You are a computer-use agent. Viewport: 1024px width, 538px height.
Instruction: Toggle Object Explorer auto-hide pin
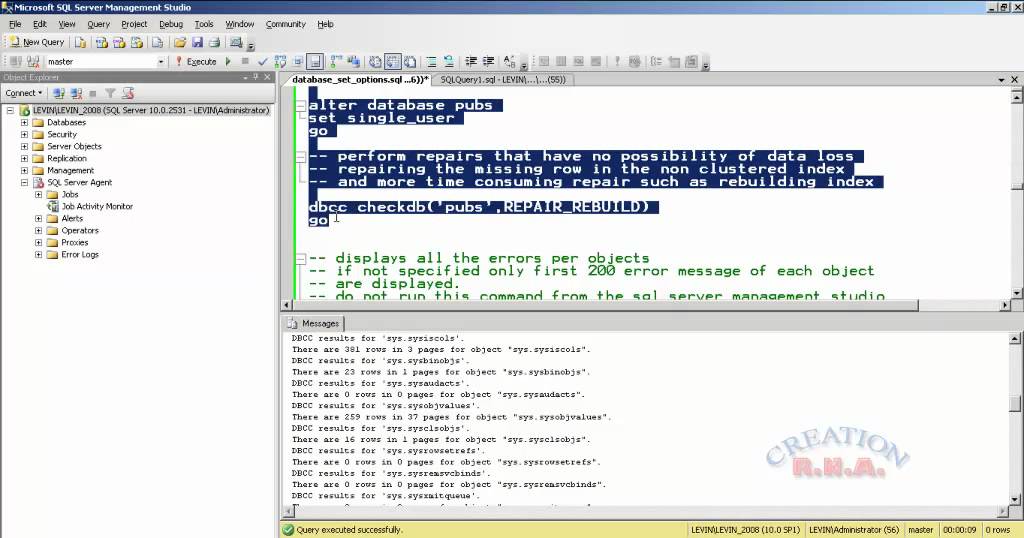pyautogui.click(x=256, y=77)
